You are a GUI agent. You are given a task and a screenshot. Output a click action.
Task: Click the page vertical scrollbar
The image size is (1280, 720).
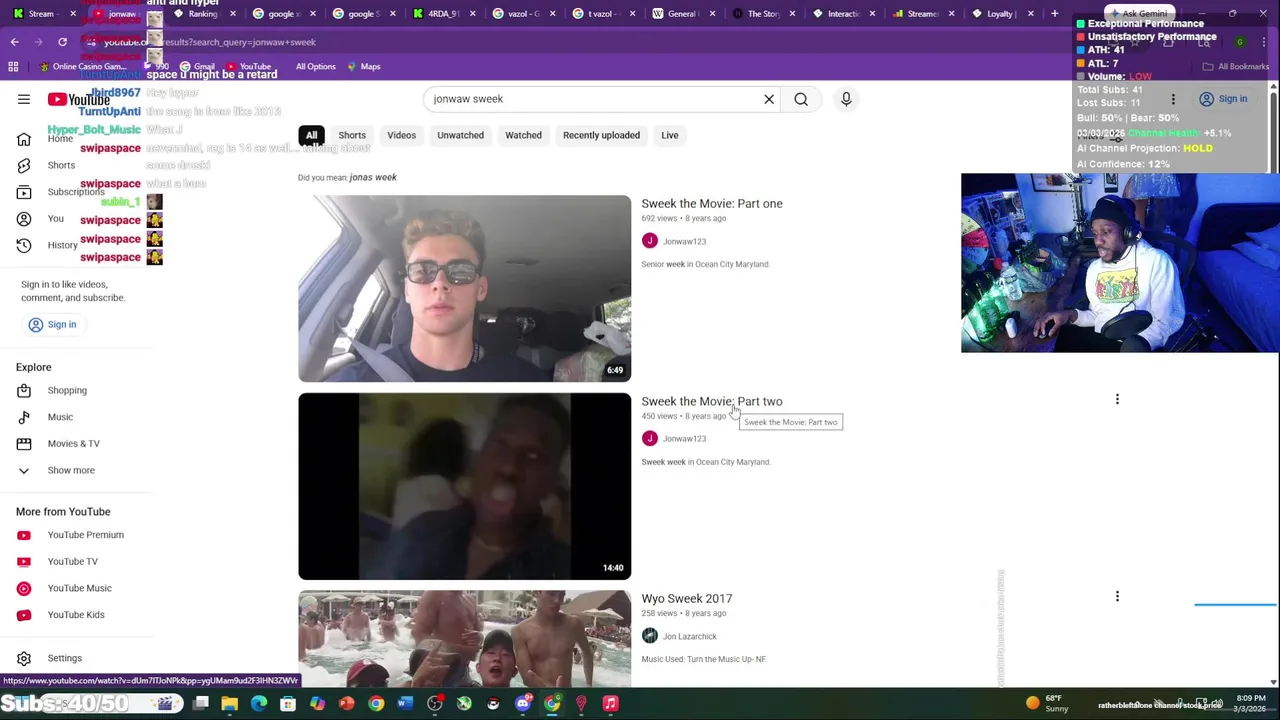point(1273,384)
